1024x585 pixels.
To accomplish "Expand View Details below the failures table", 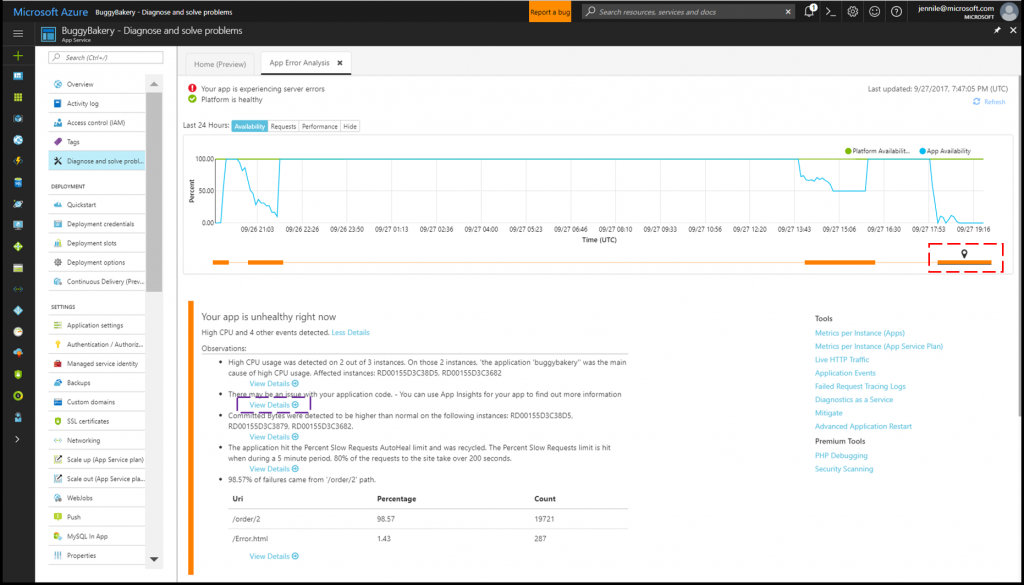I will click(x=273, y=556).
